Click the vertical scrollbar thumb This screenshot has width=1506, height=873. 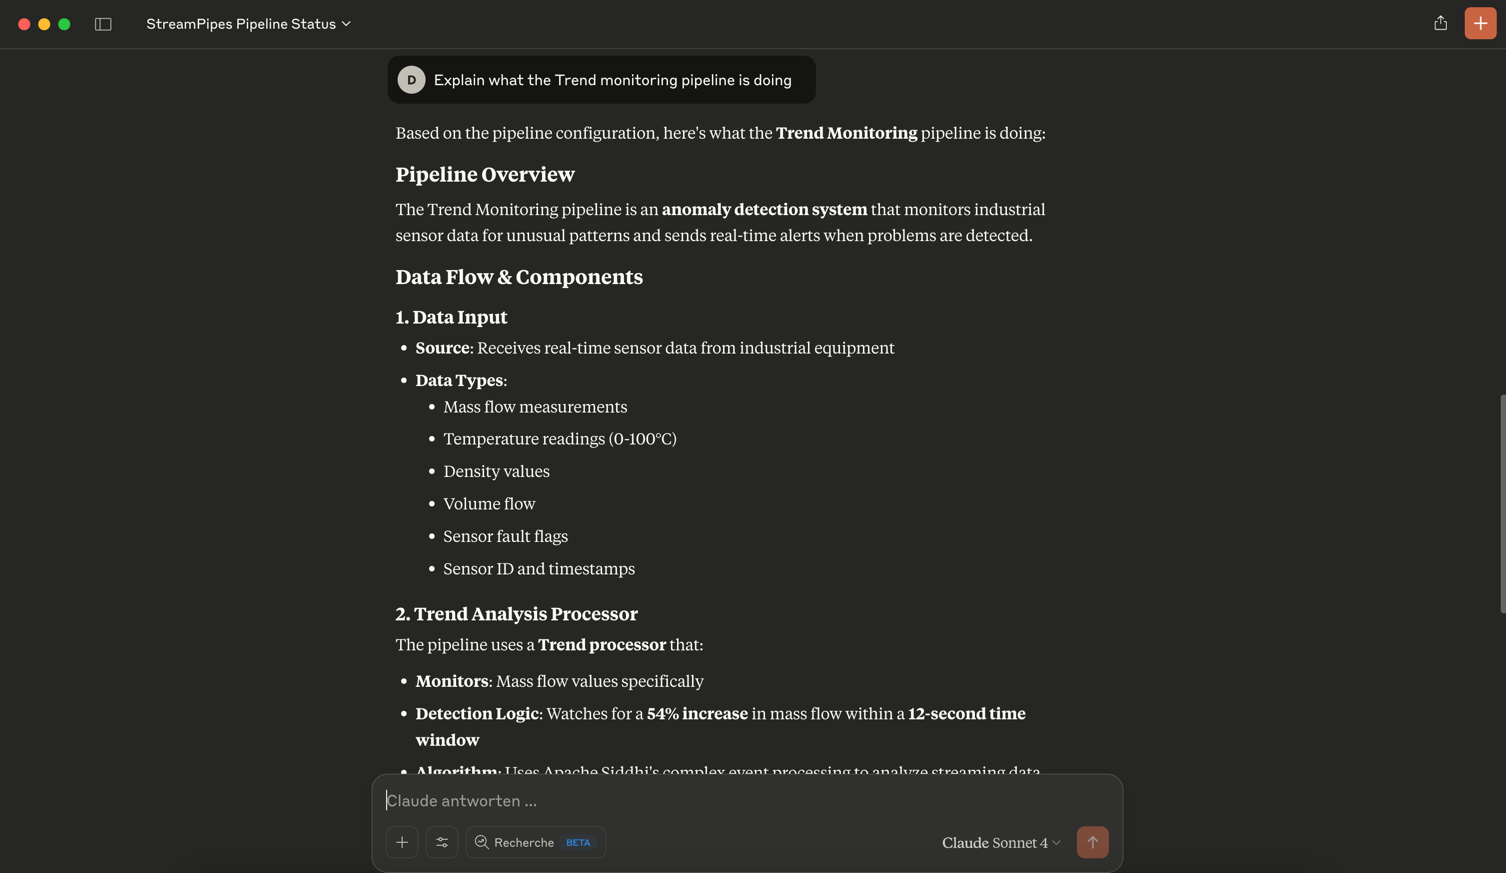tap(1501, 503)
